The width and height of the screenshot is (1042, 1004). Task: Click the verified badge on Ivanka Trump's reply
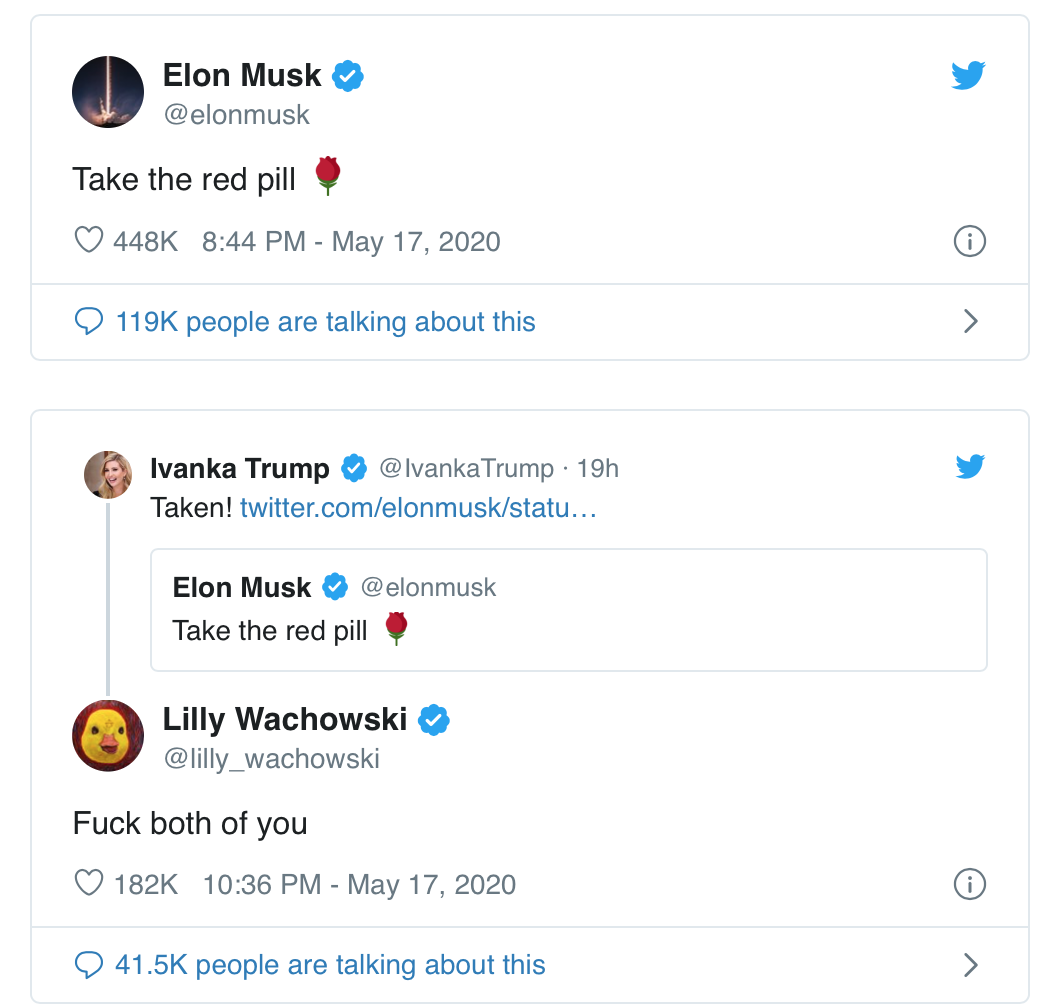(353, 467)
